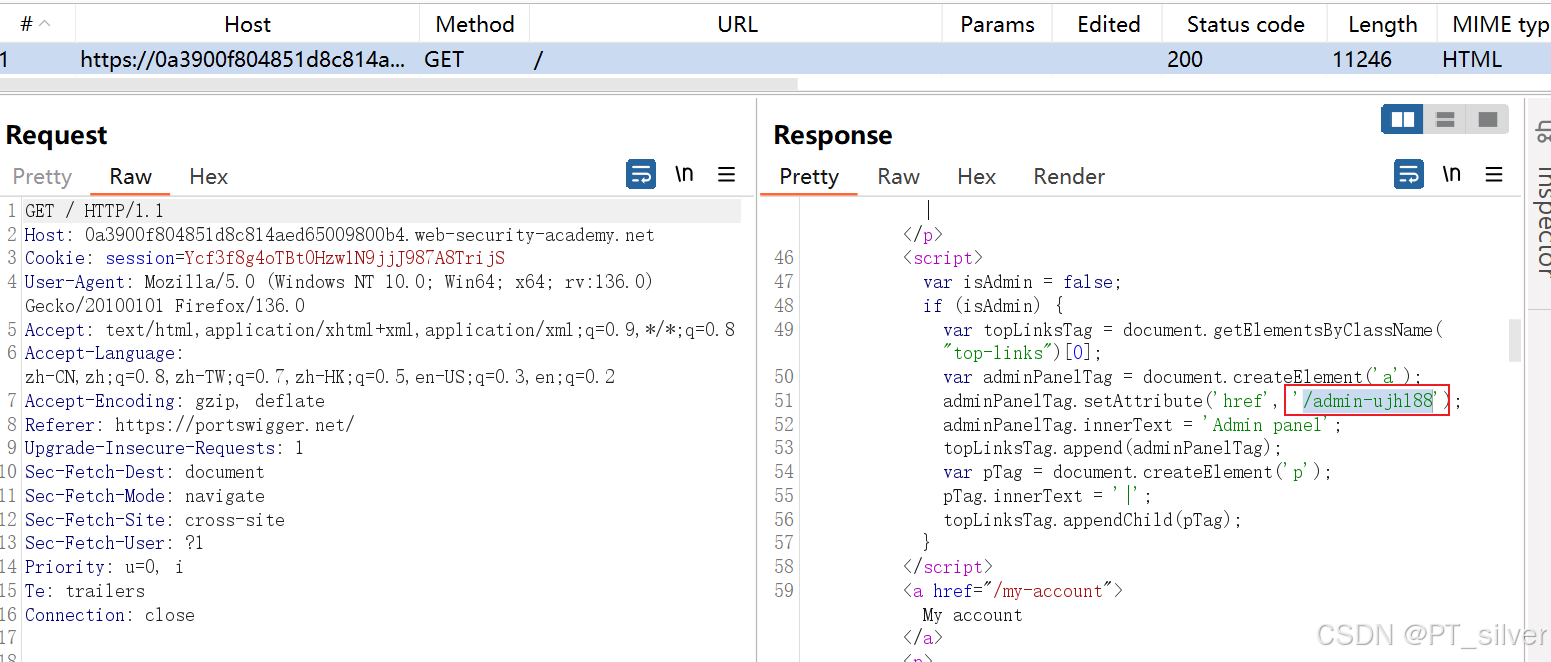Sort by the MIME type column header
Image resolution: width=1551 pixels, height=662 pixels.
coord(1495,24)
